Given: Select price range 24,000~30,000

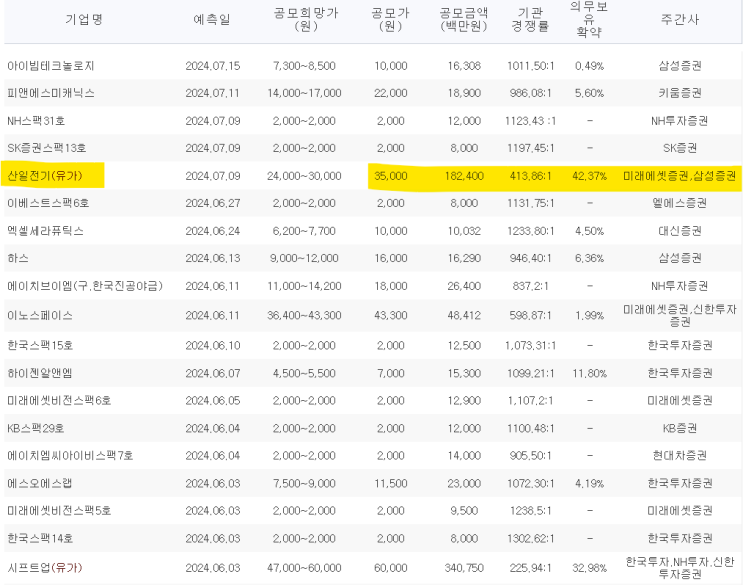Looking at the screenshot, I should coord(304,176).
